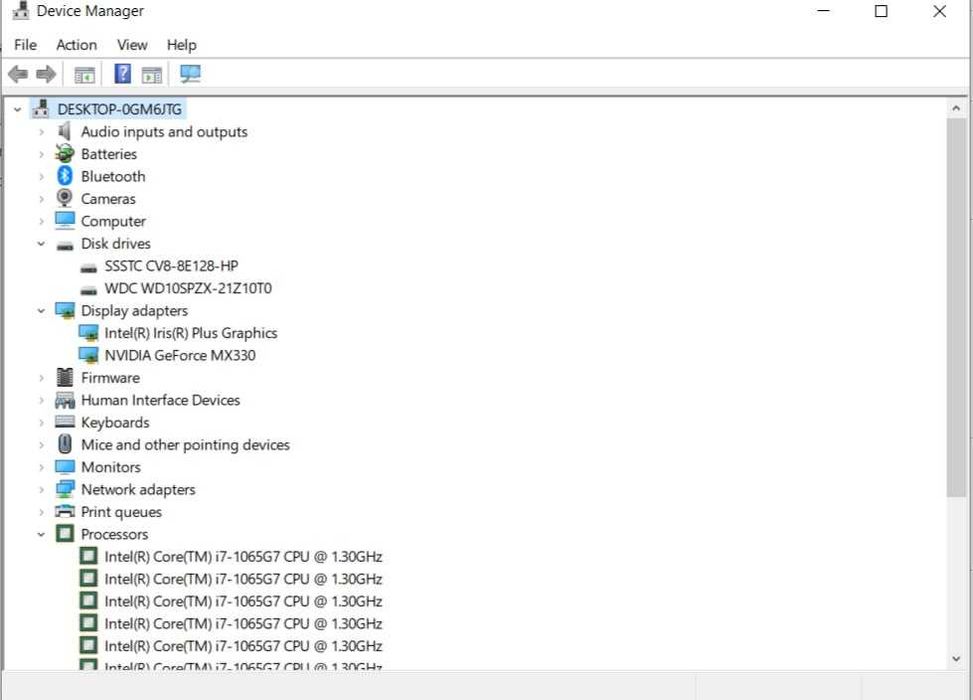Click the Monitors category icon

65,467
